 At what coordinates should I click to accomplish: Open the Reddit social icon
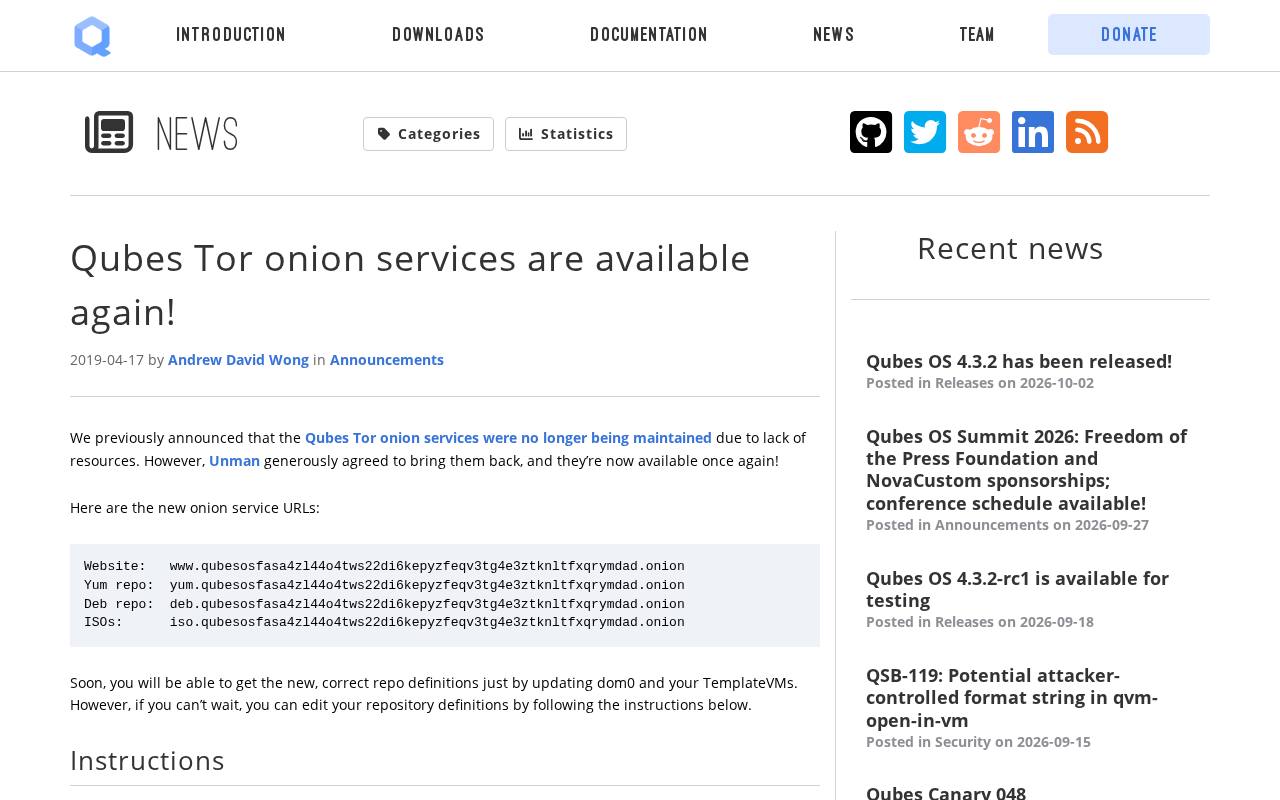[979, 132]
